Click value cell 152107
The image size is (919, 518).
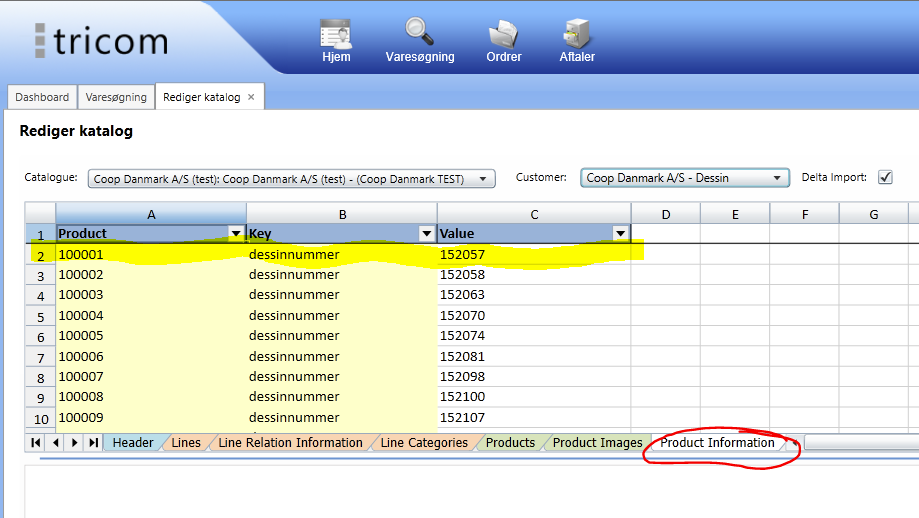click(534, 417)
